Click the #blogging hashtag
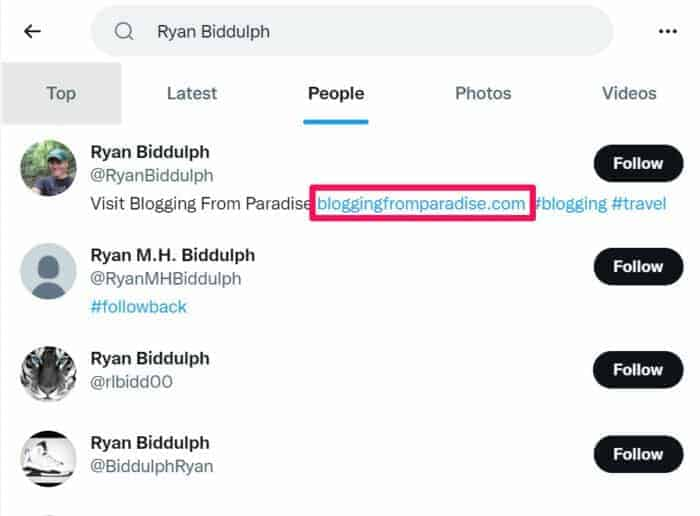The image size is (700, 516). [569, 203]
